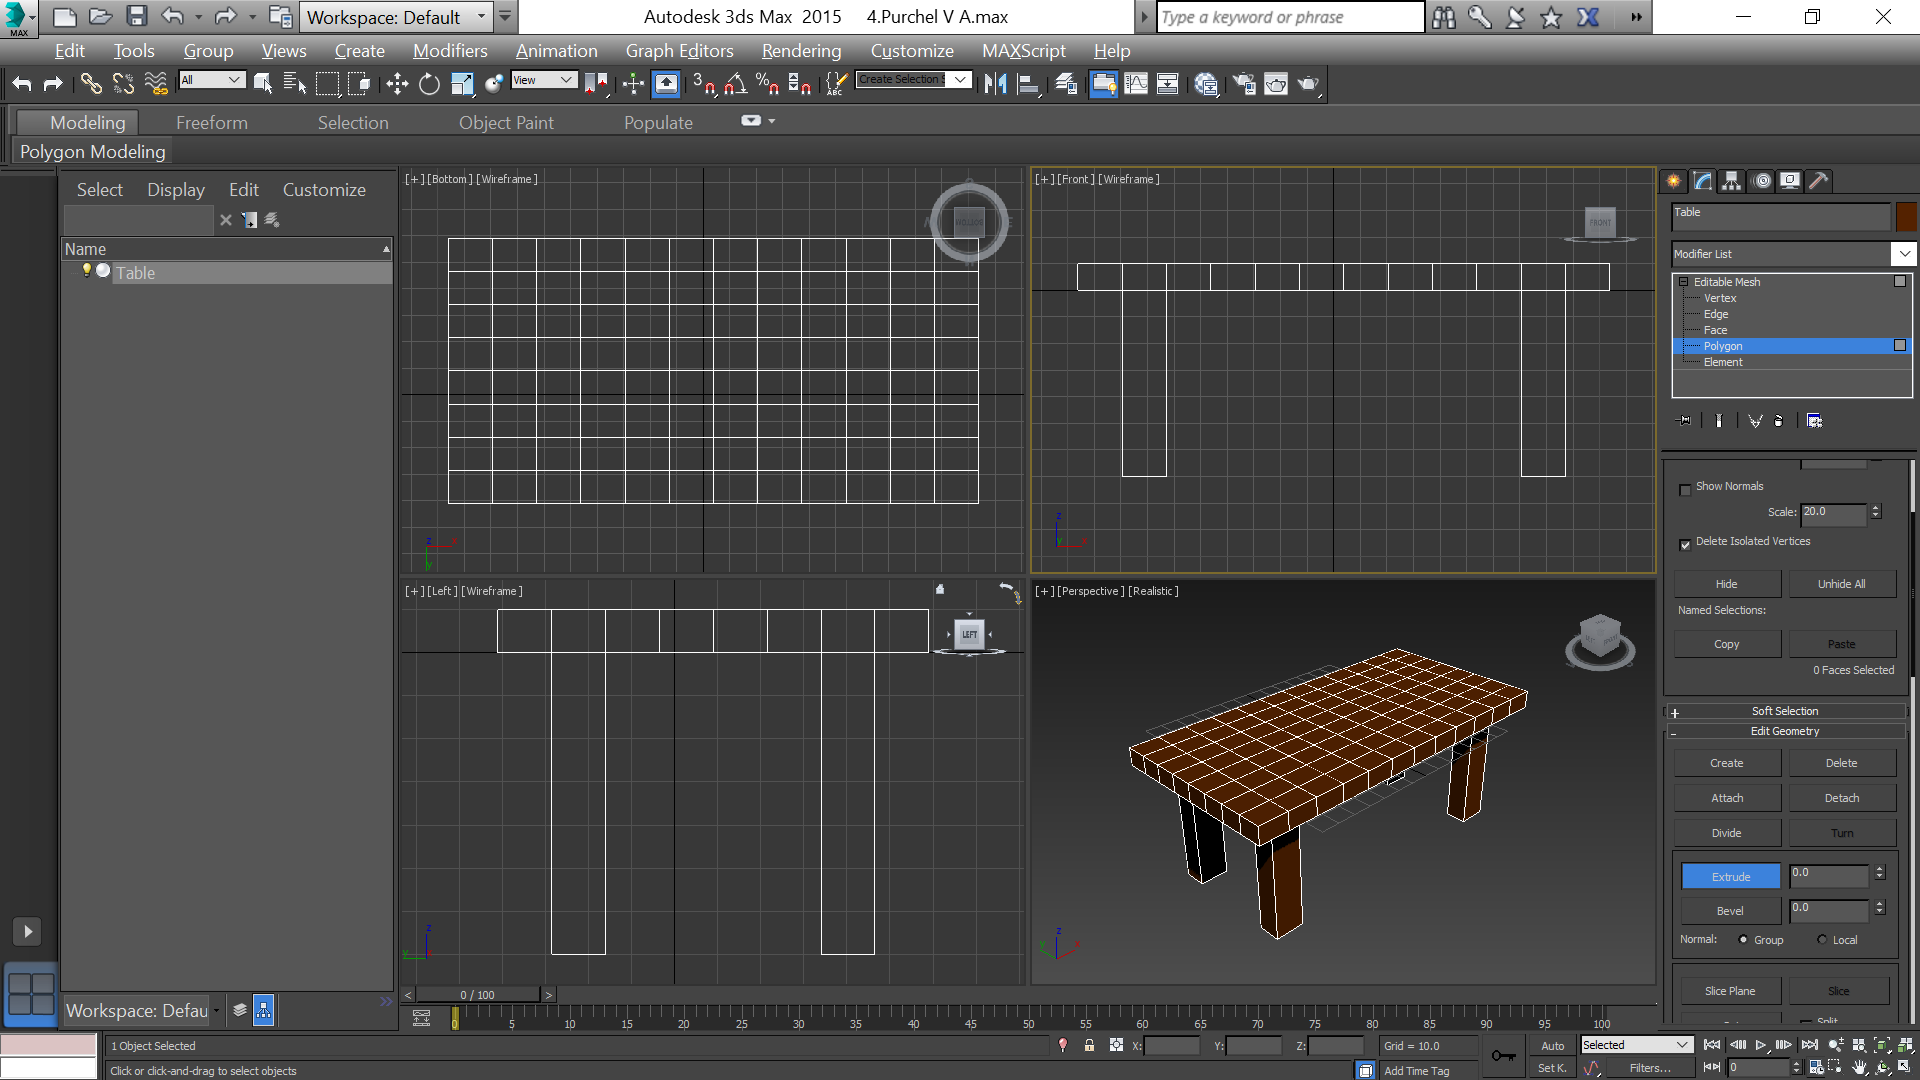
Task: Switch to the Object Paint ribbon tab
Action: pos(506,123)
